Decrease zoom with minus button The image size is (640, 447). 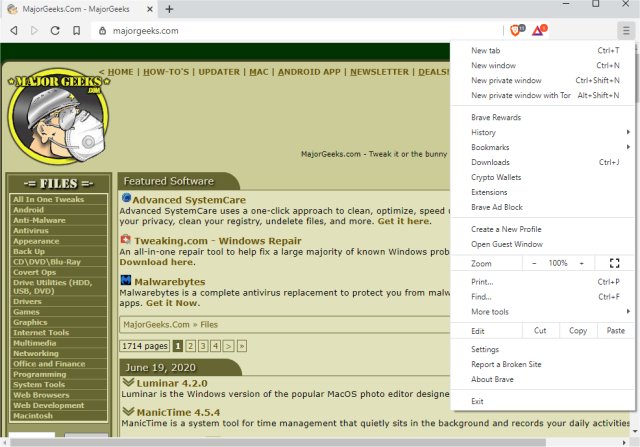(534, 263)
